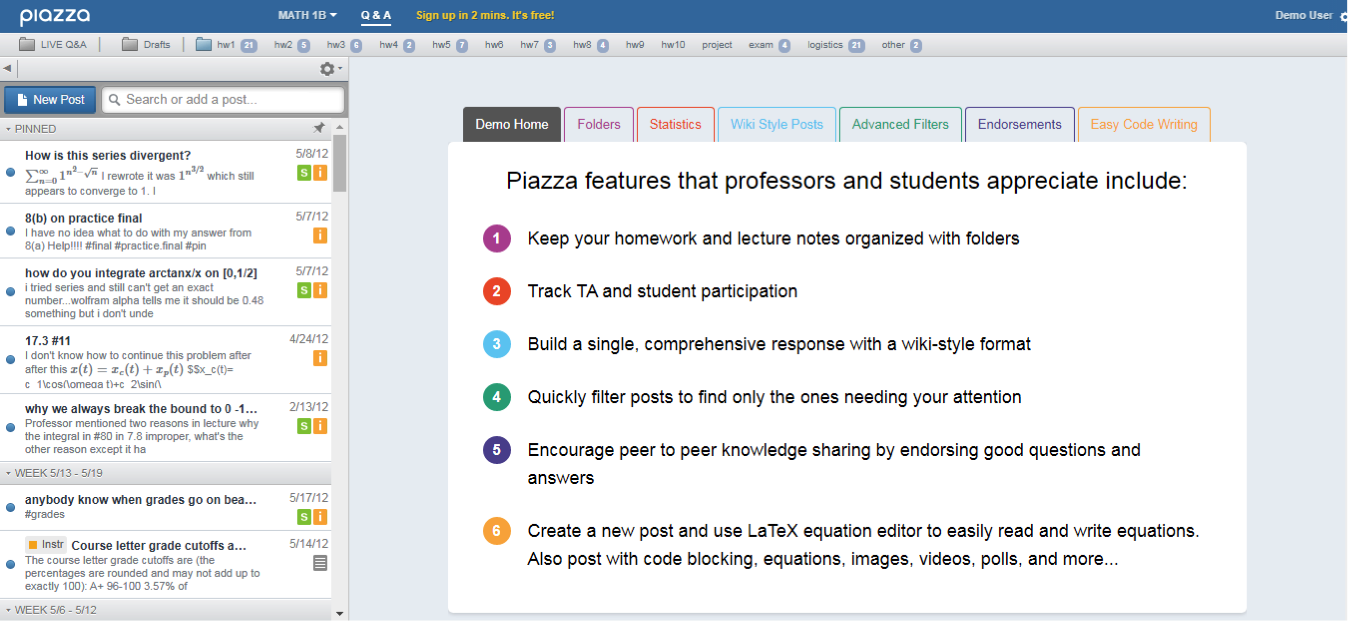This screenshot has height=621, width=1348.
Task: Filter posts by hw2 folder
Action: (x=292, y=45)
